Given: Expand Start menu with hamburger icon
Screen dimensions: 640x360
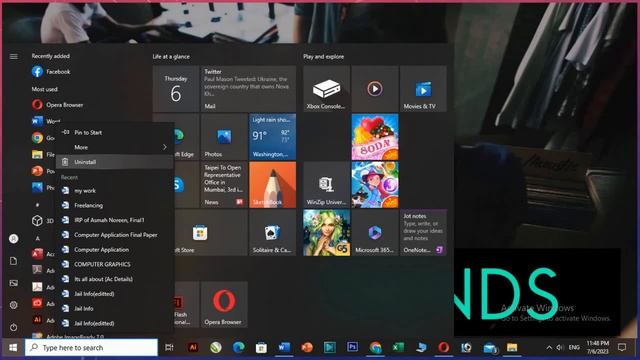Looking at the screenshot, I should click(13, 56).
